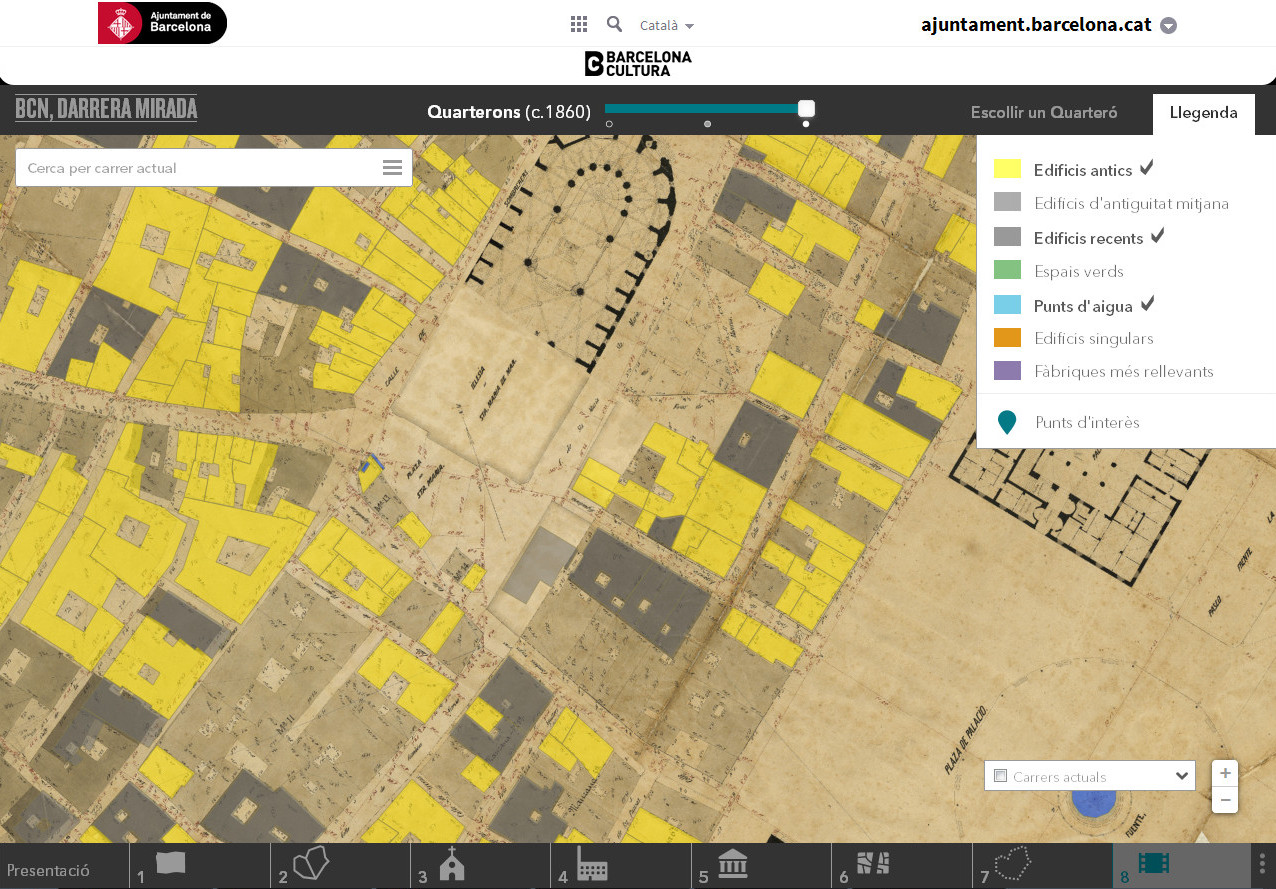Click the BCN, Darrera Mirada title link

pos(106,108)
